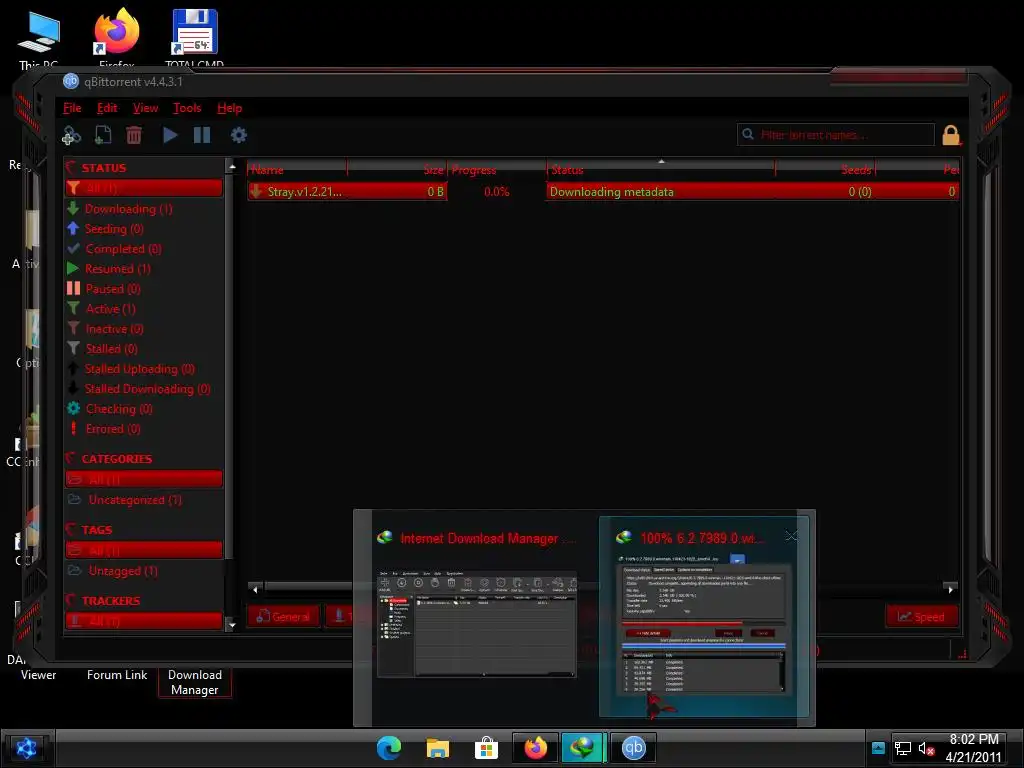Click sidebar scrollbar up arrow
Viewport: 1024px width, 768px height.
[x=231, y=167]
